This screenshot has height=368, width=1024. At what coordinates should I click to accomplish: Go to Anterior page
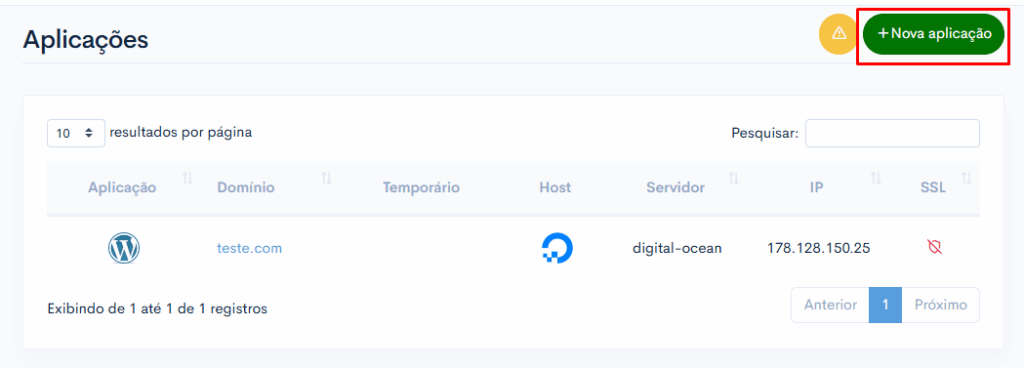(830, 305)
